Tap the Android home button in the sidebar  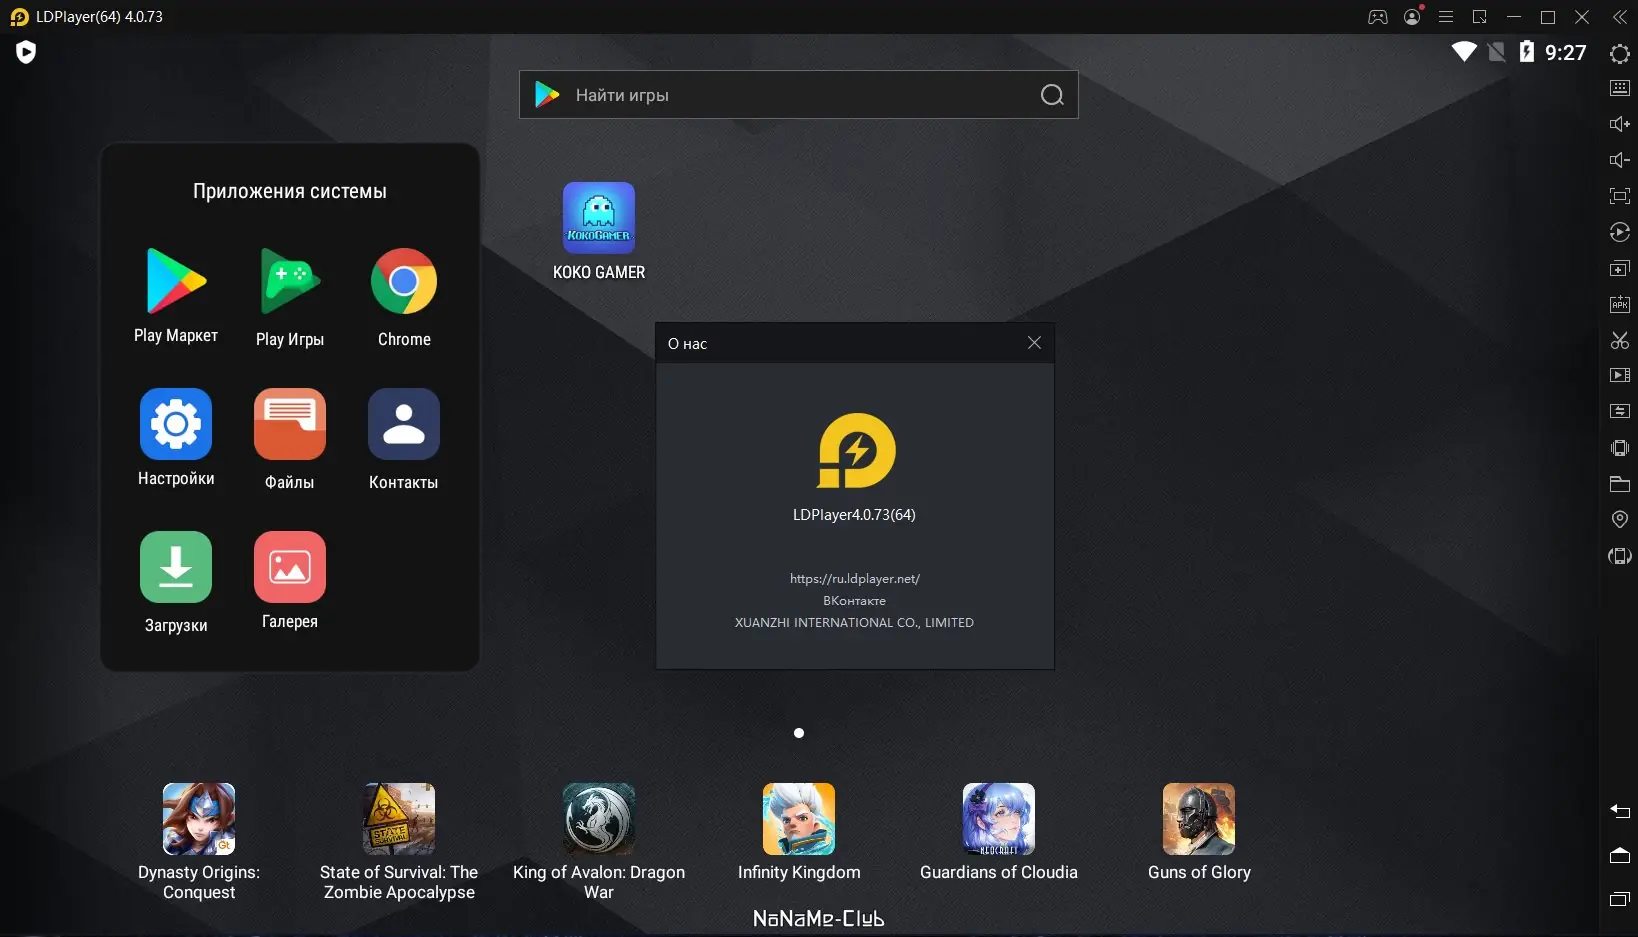coord(1620,855)
